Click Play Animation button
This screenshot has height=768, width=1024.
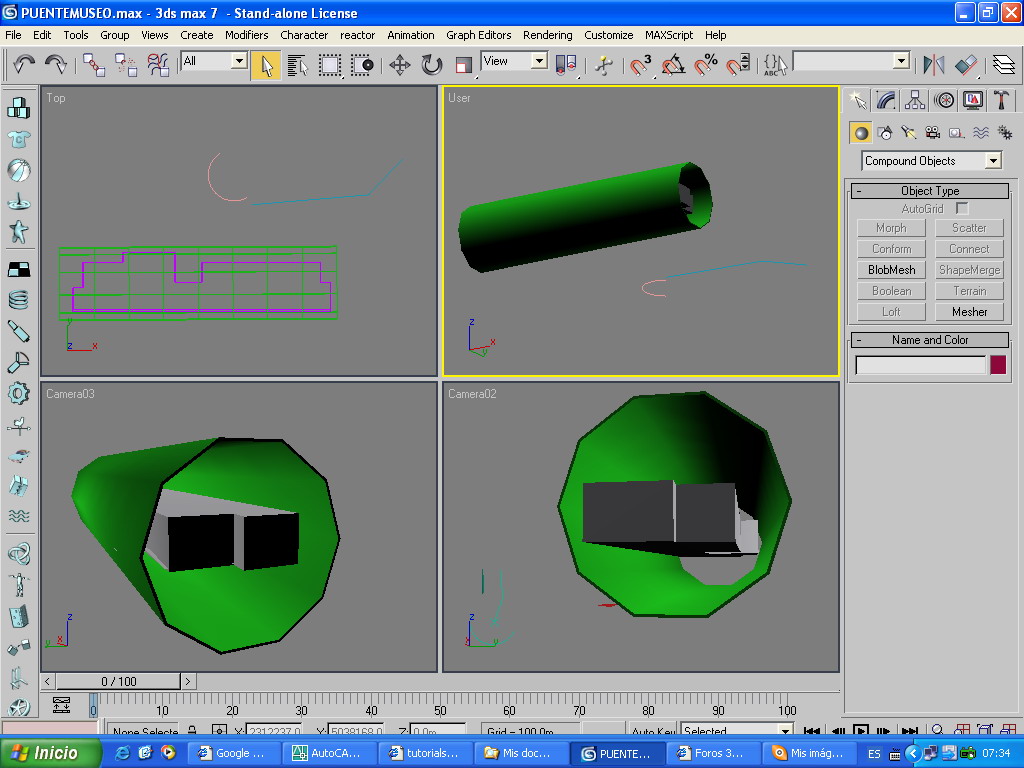coord(861,730)
